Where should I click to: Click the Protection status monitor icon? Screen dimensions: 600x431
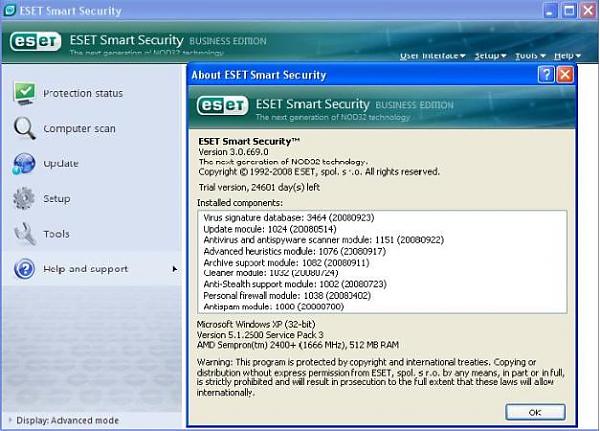(24, 93)
